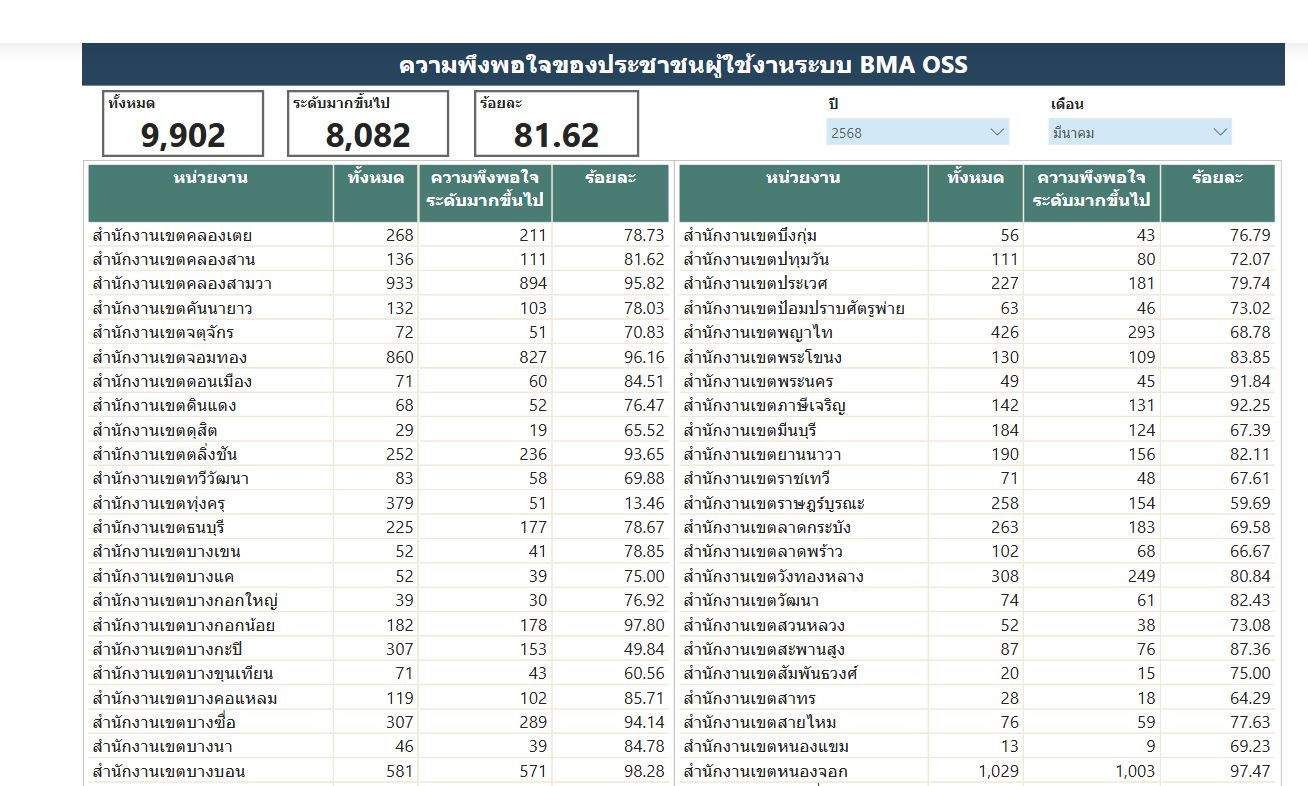Select row สำนักงานเขตคลองสามวา
1308x786 pixels.
[378, 284]
